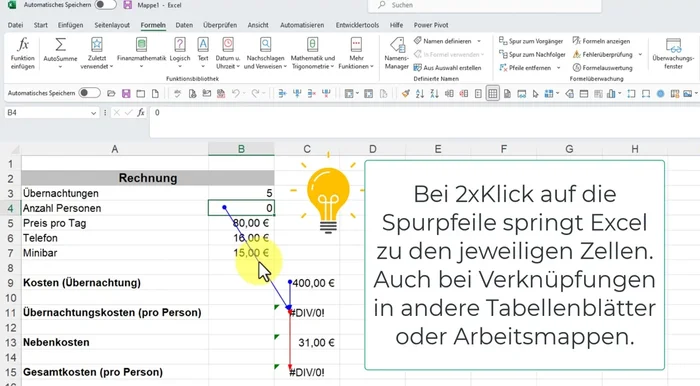Switch to the Daten tab

(x=184, y=25)
